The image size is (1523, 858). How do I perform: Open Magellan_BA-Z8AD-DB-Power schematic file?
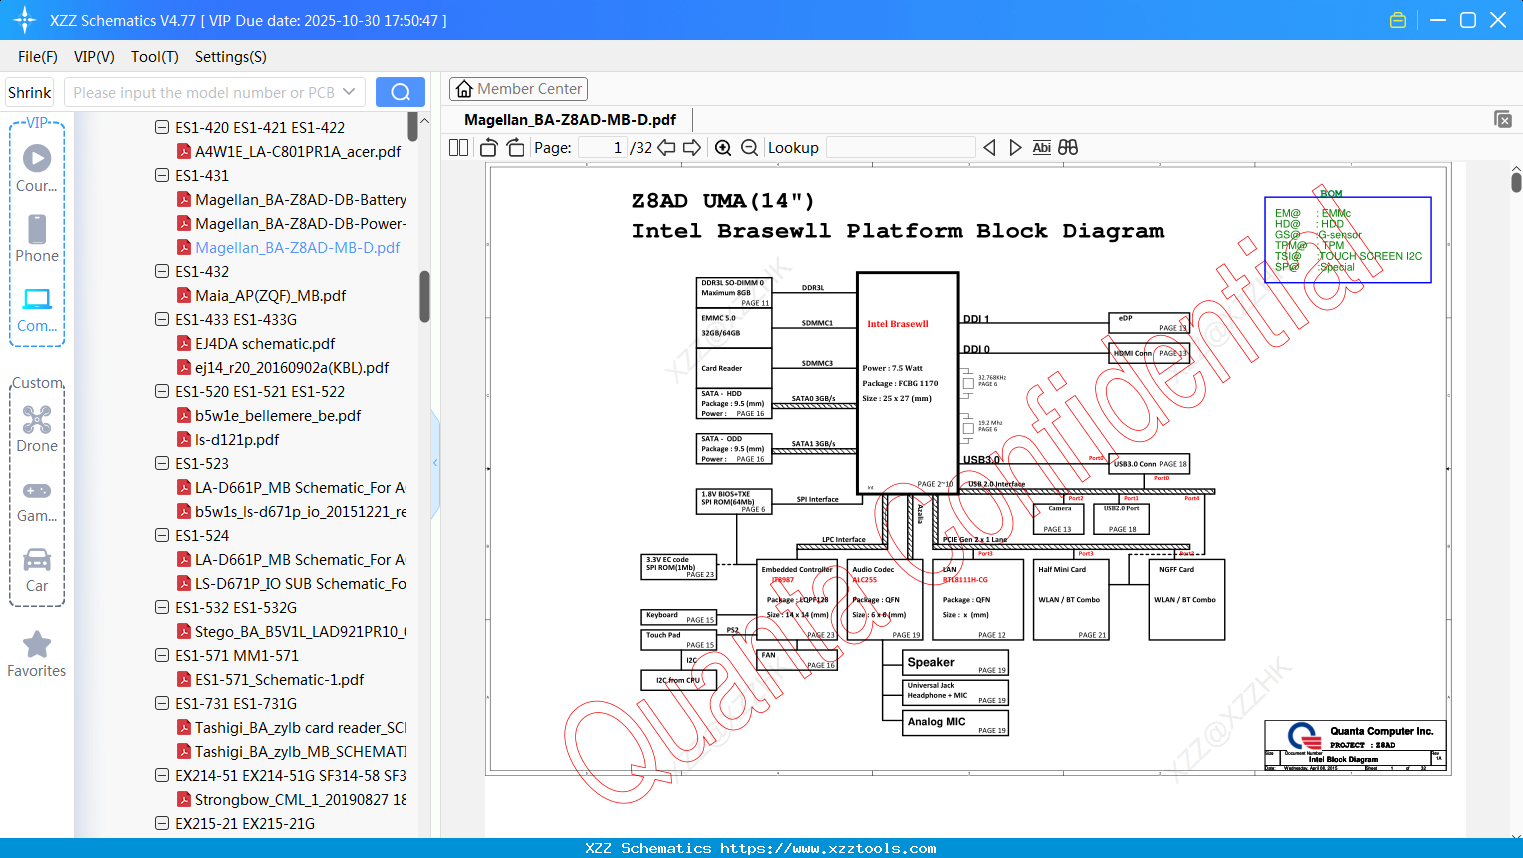[x=300, y=223]
